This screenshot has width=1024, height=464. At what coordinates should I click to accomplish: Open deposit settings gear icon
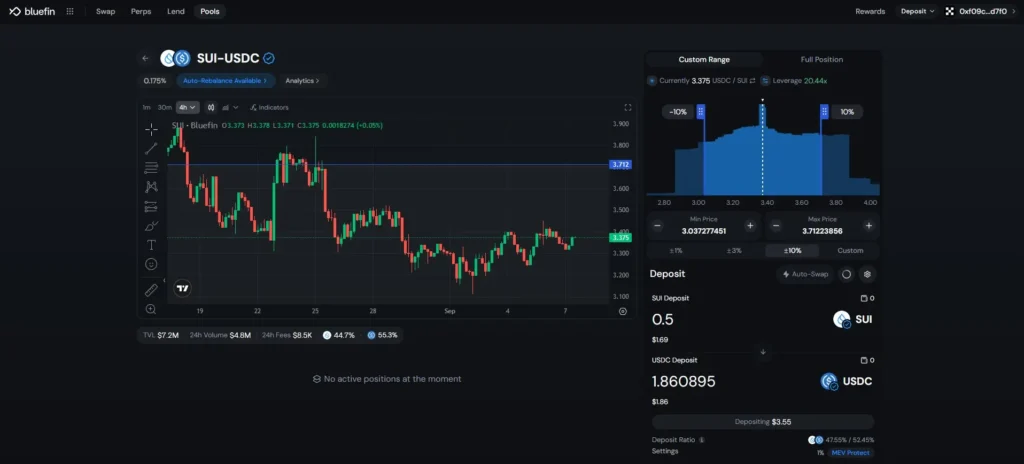pos(867,274)
